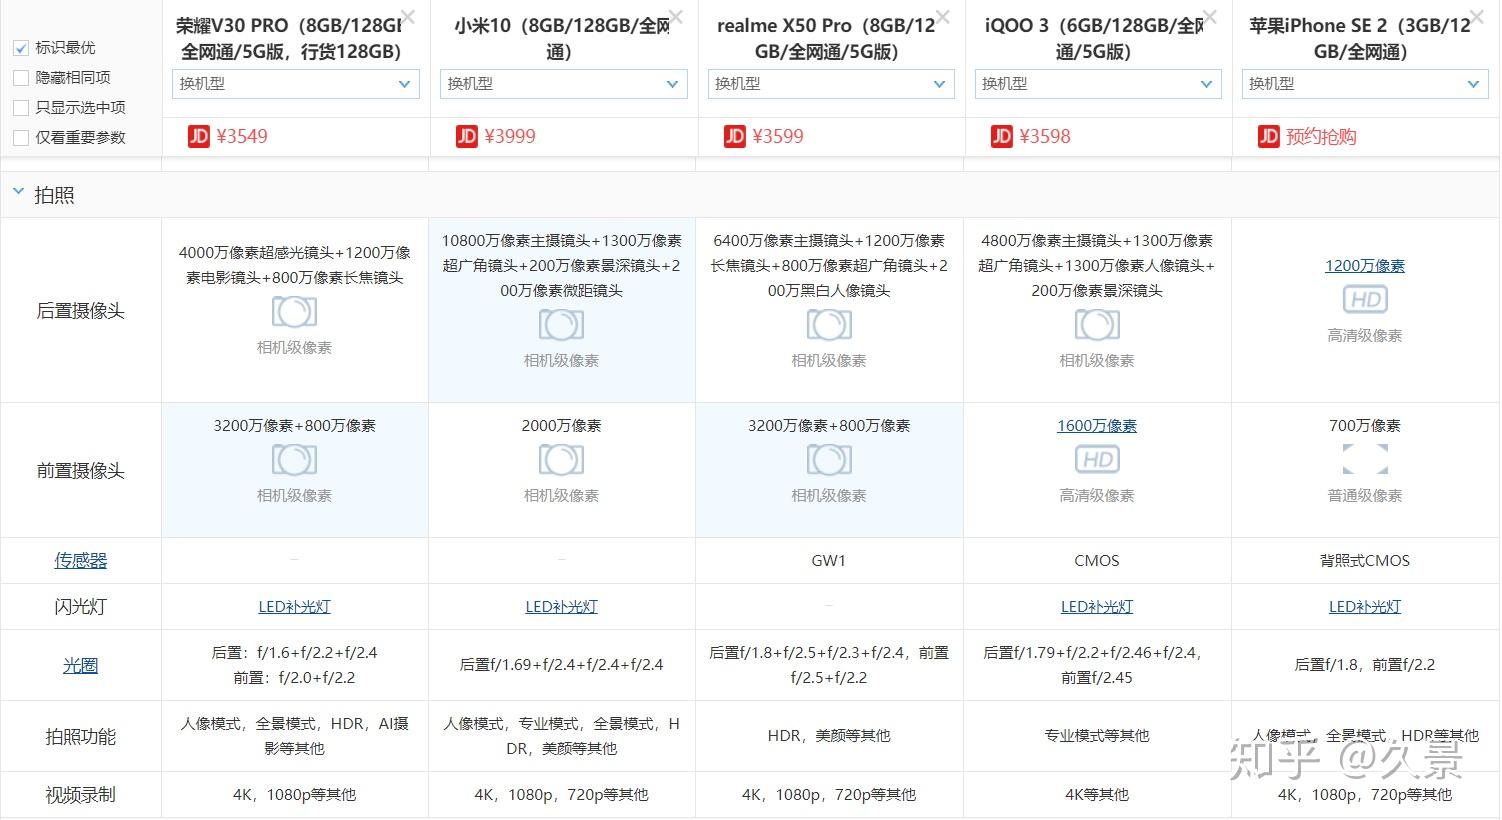The image size is (1502, 820).
Task: Click the 专业模式等其他 cell
Action: (1097, 735)
